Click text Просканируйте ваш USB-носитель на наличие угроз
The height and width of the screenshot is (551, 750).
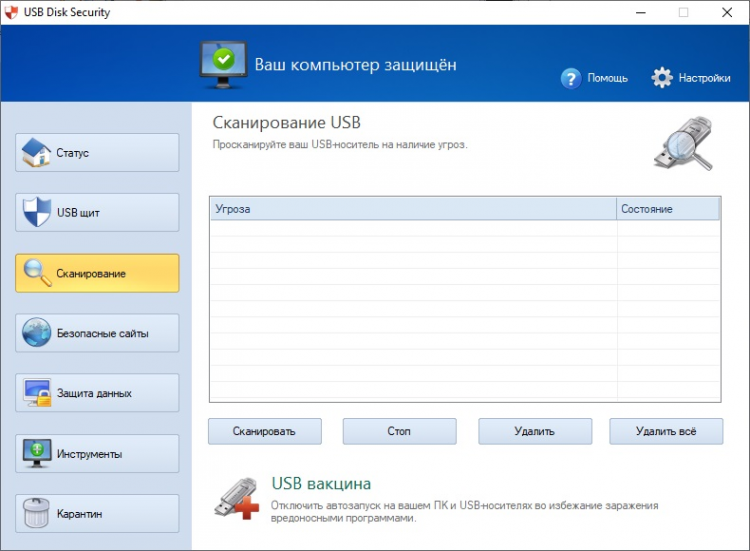340,144
